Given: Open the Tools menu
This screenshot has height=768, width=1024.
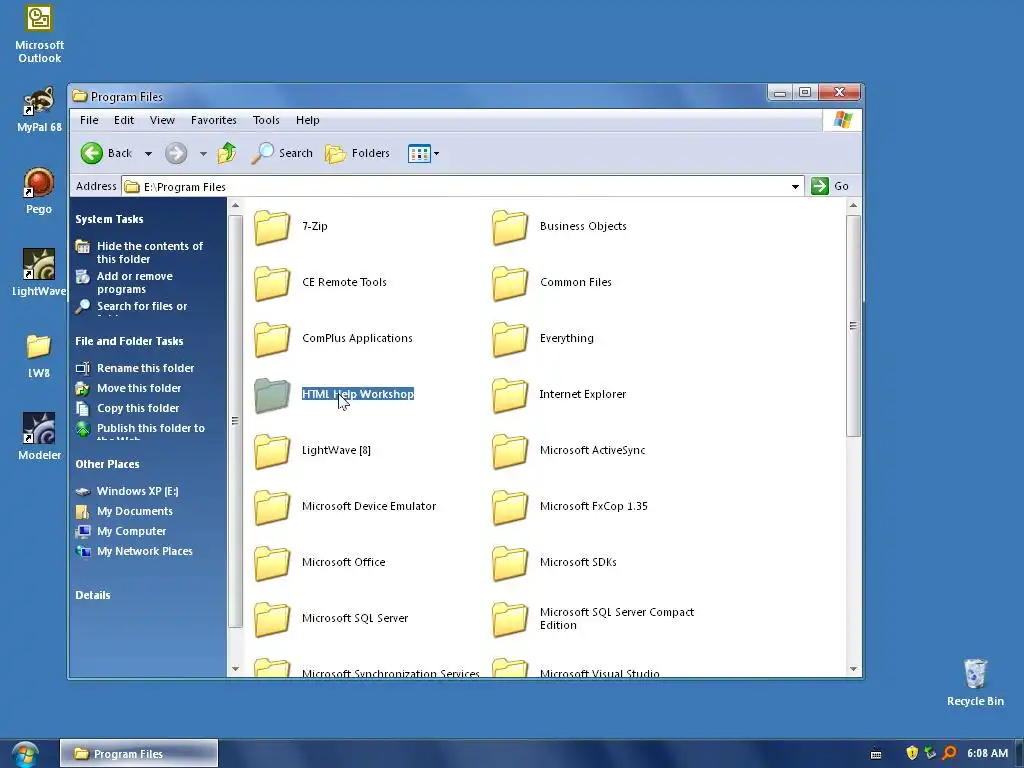Looking at the screenshot, I should (266, 120).
